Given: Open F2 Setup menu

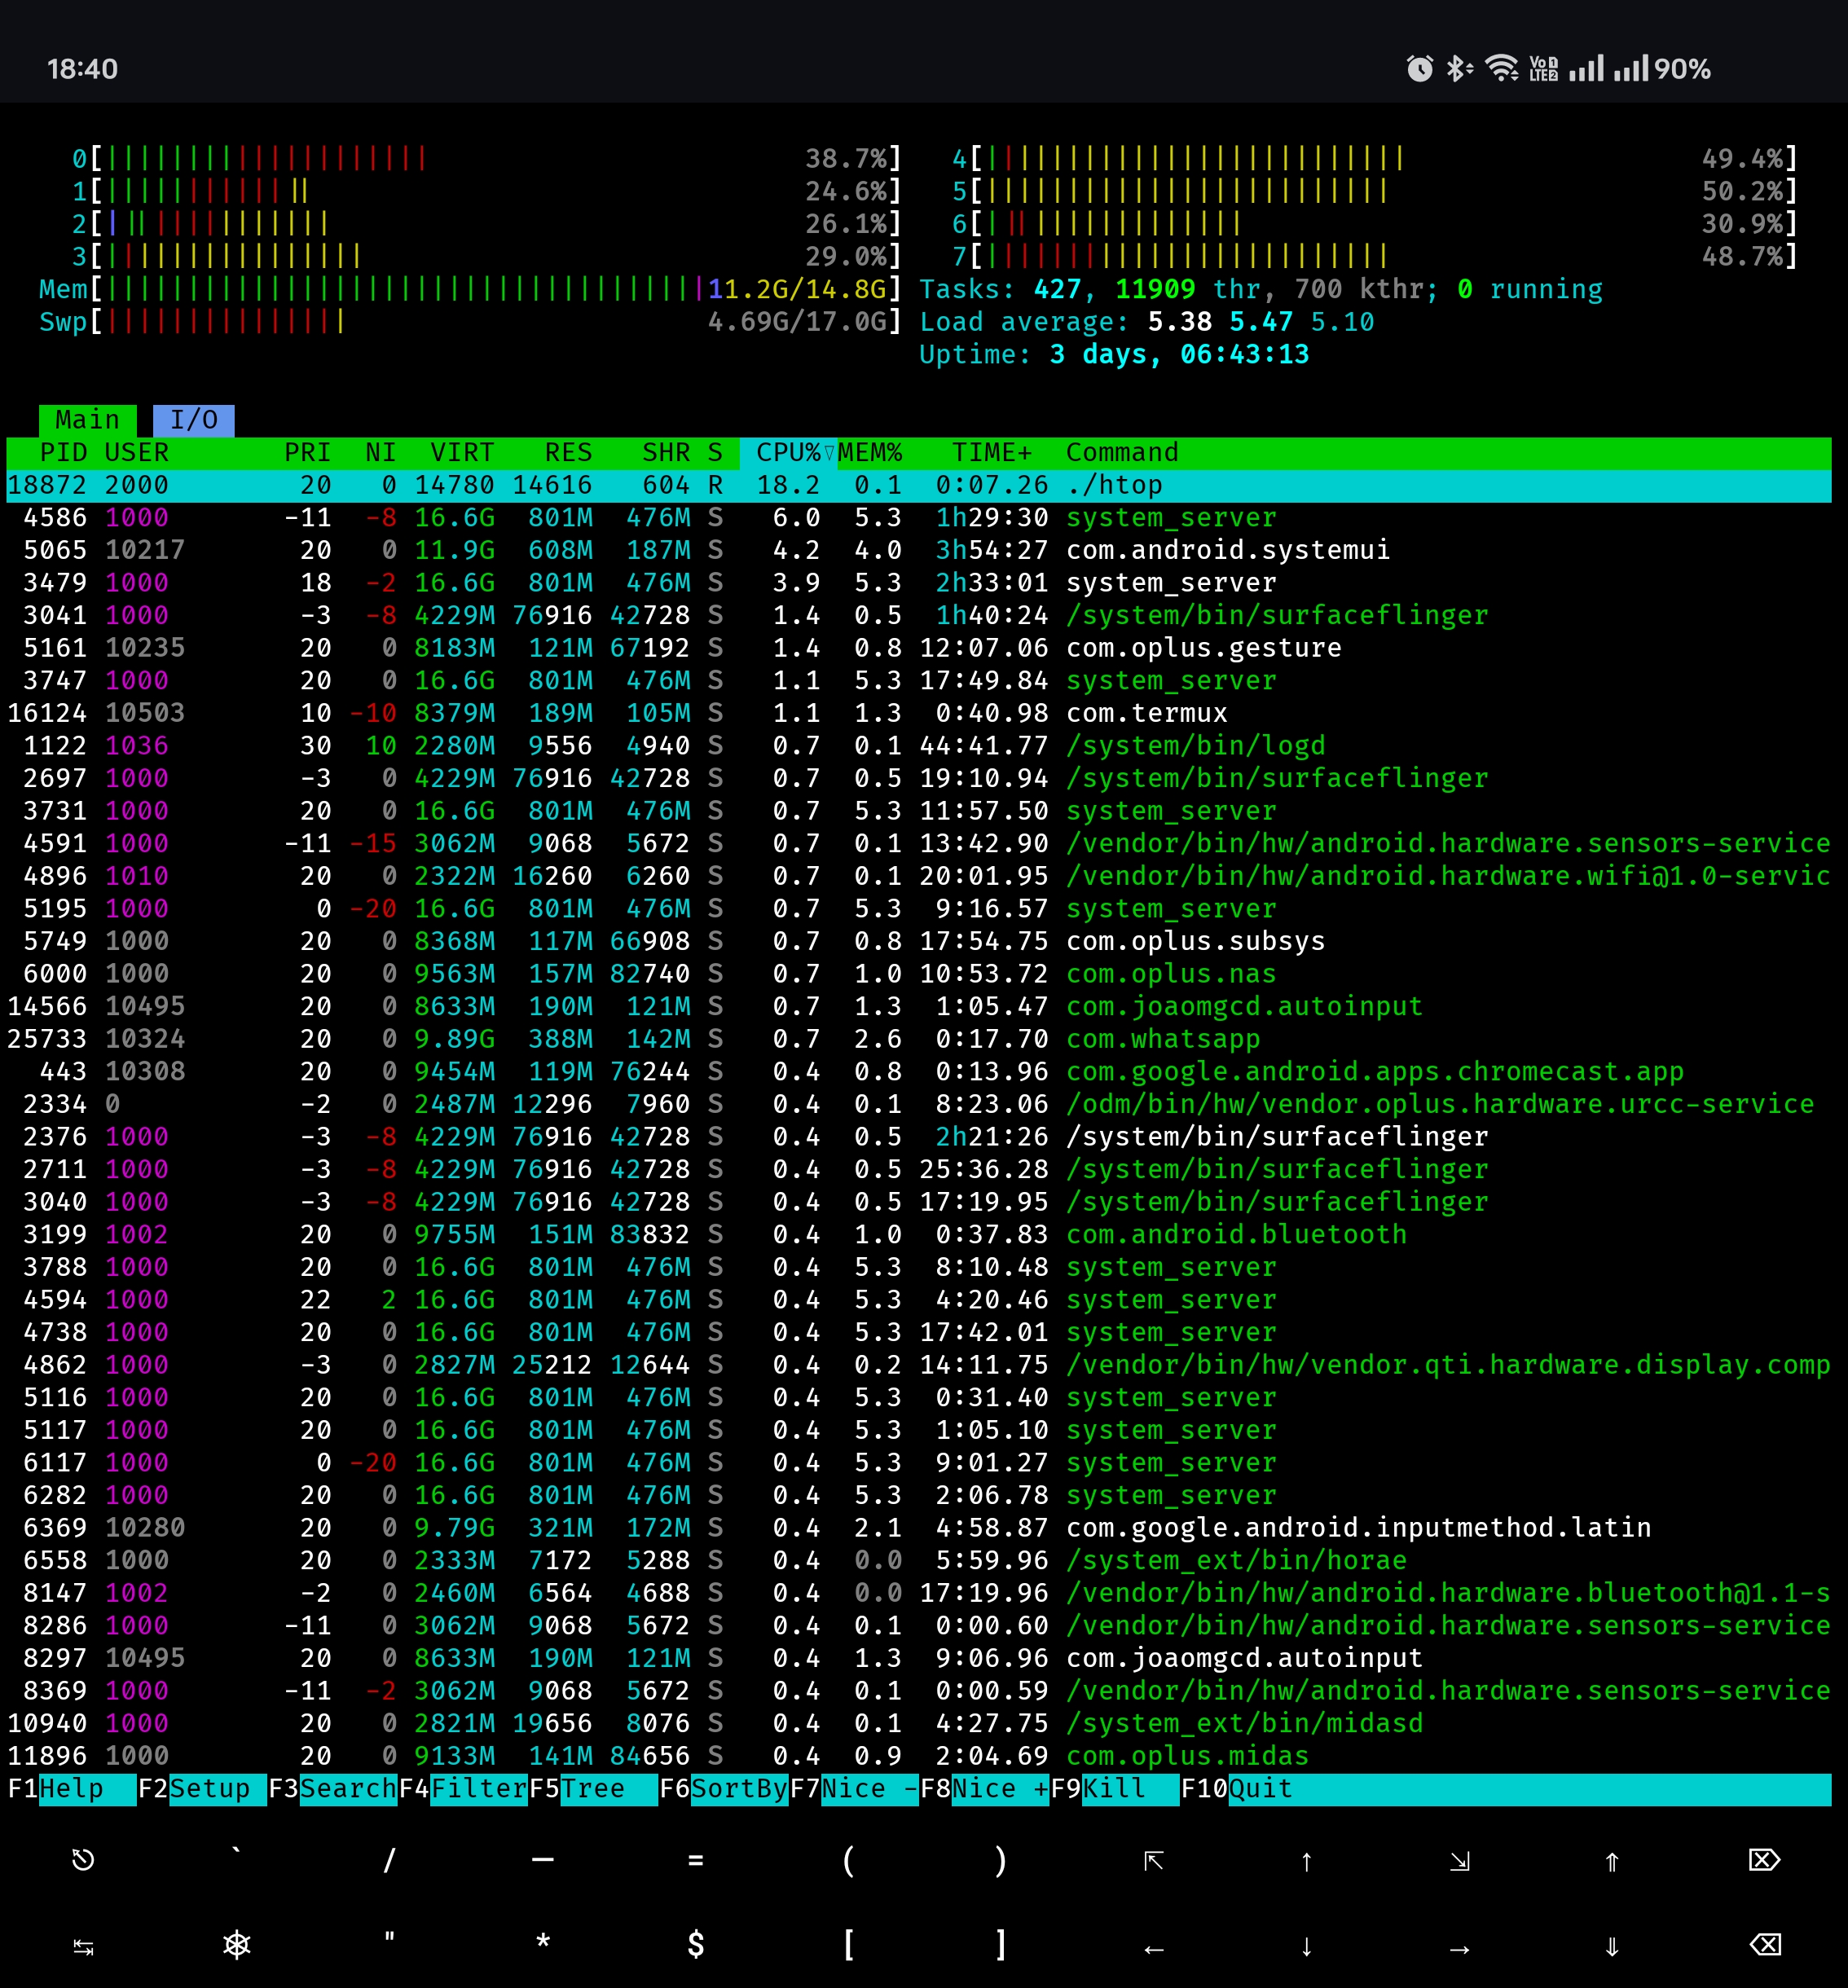Looking at the screenshot, I should click(209, 1789).
